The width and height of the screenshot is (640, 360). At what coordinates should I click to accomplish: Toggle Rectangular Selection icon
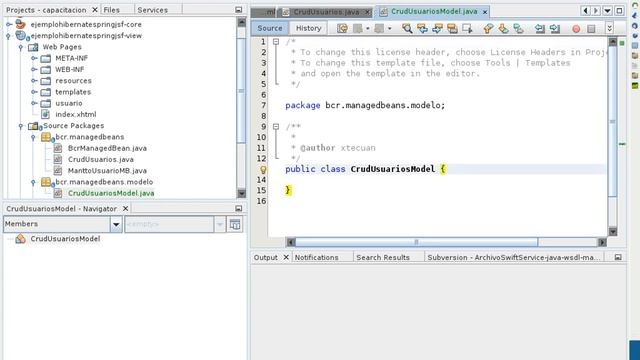pos(467,28)
